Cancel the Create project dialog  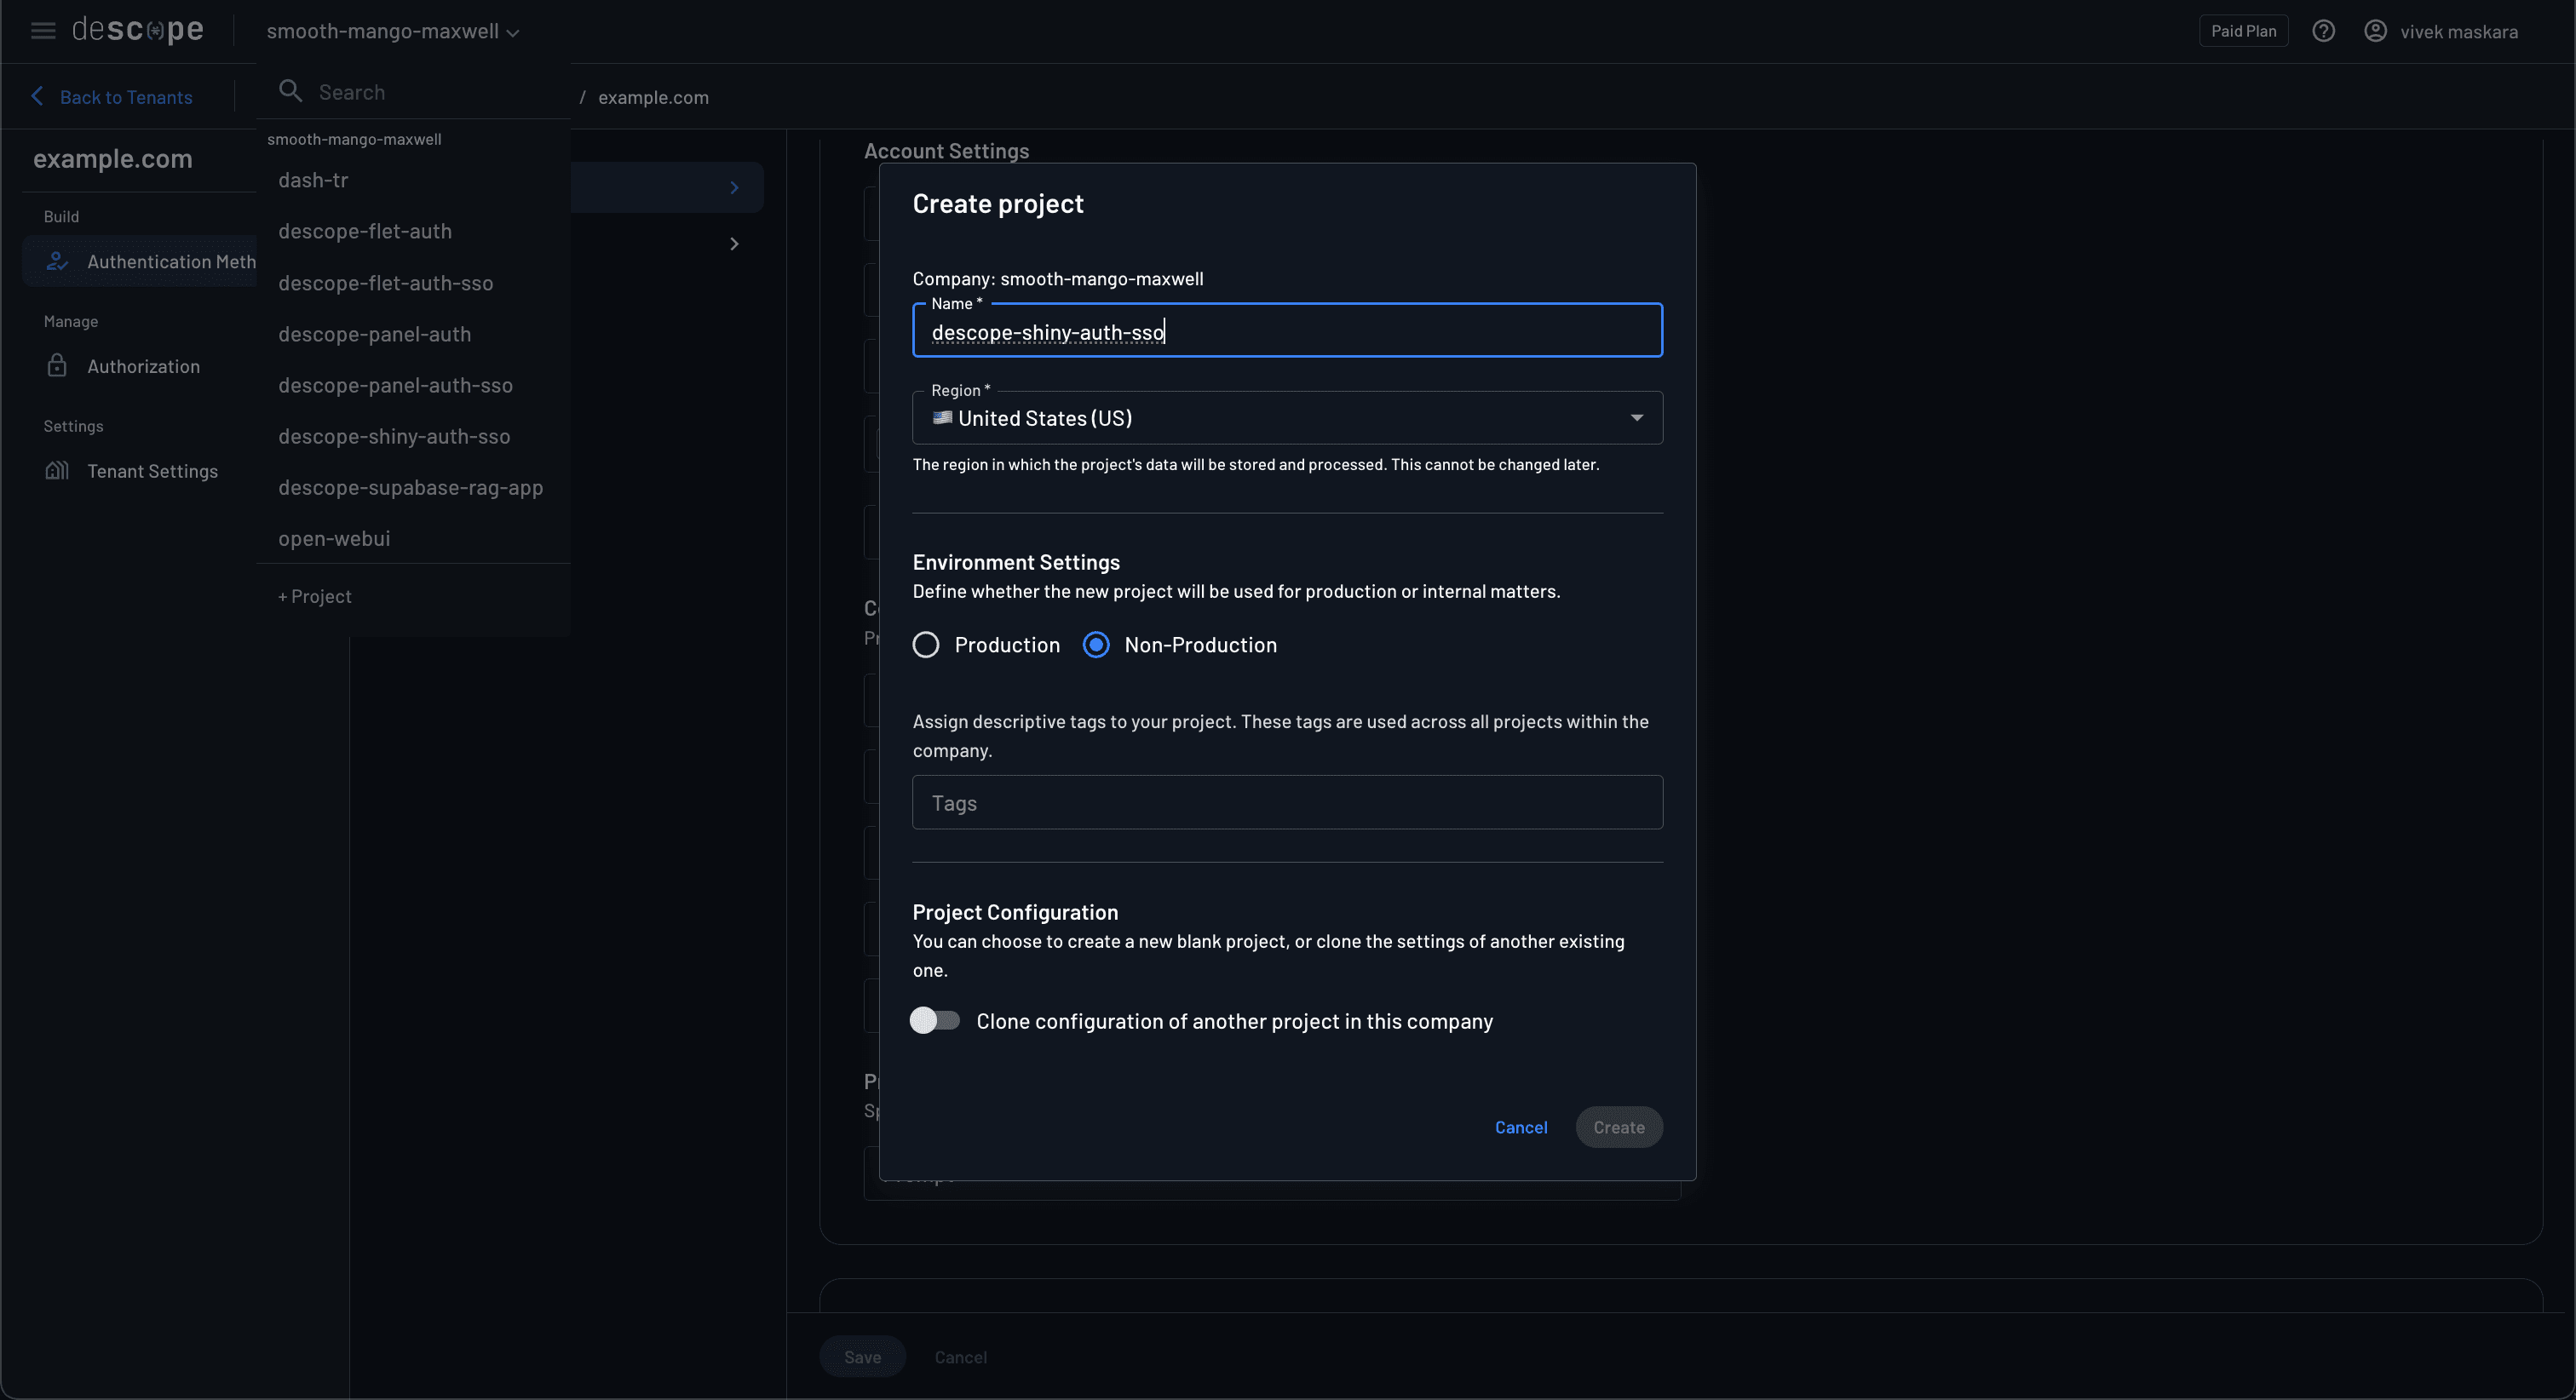[1521, 1127]
